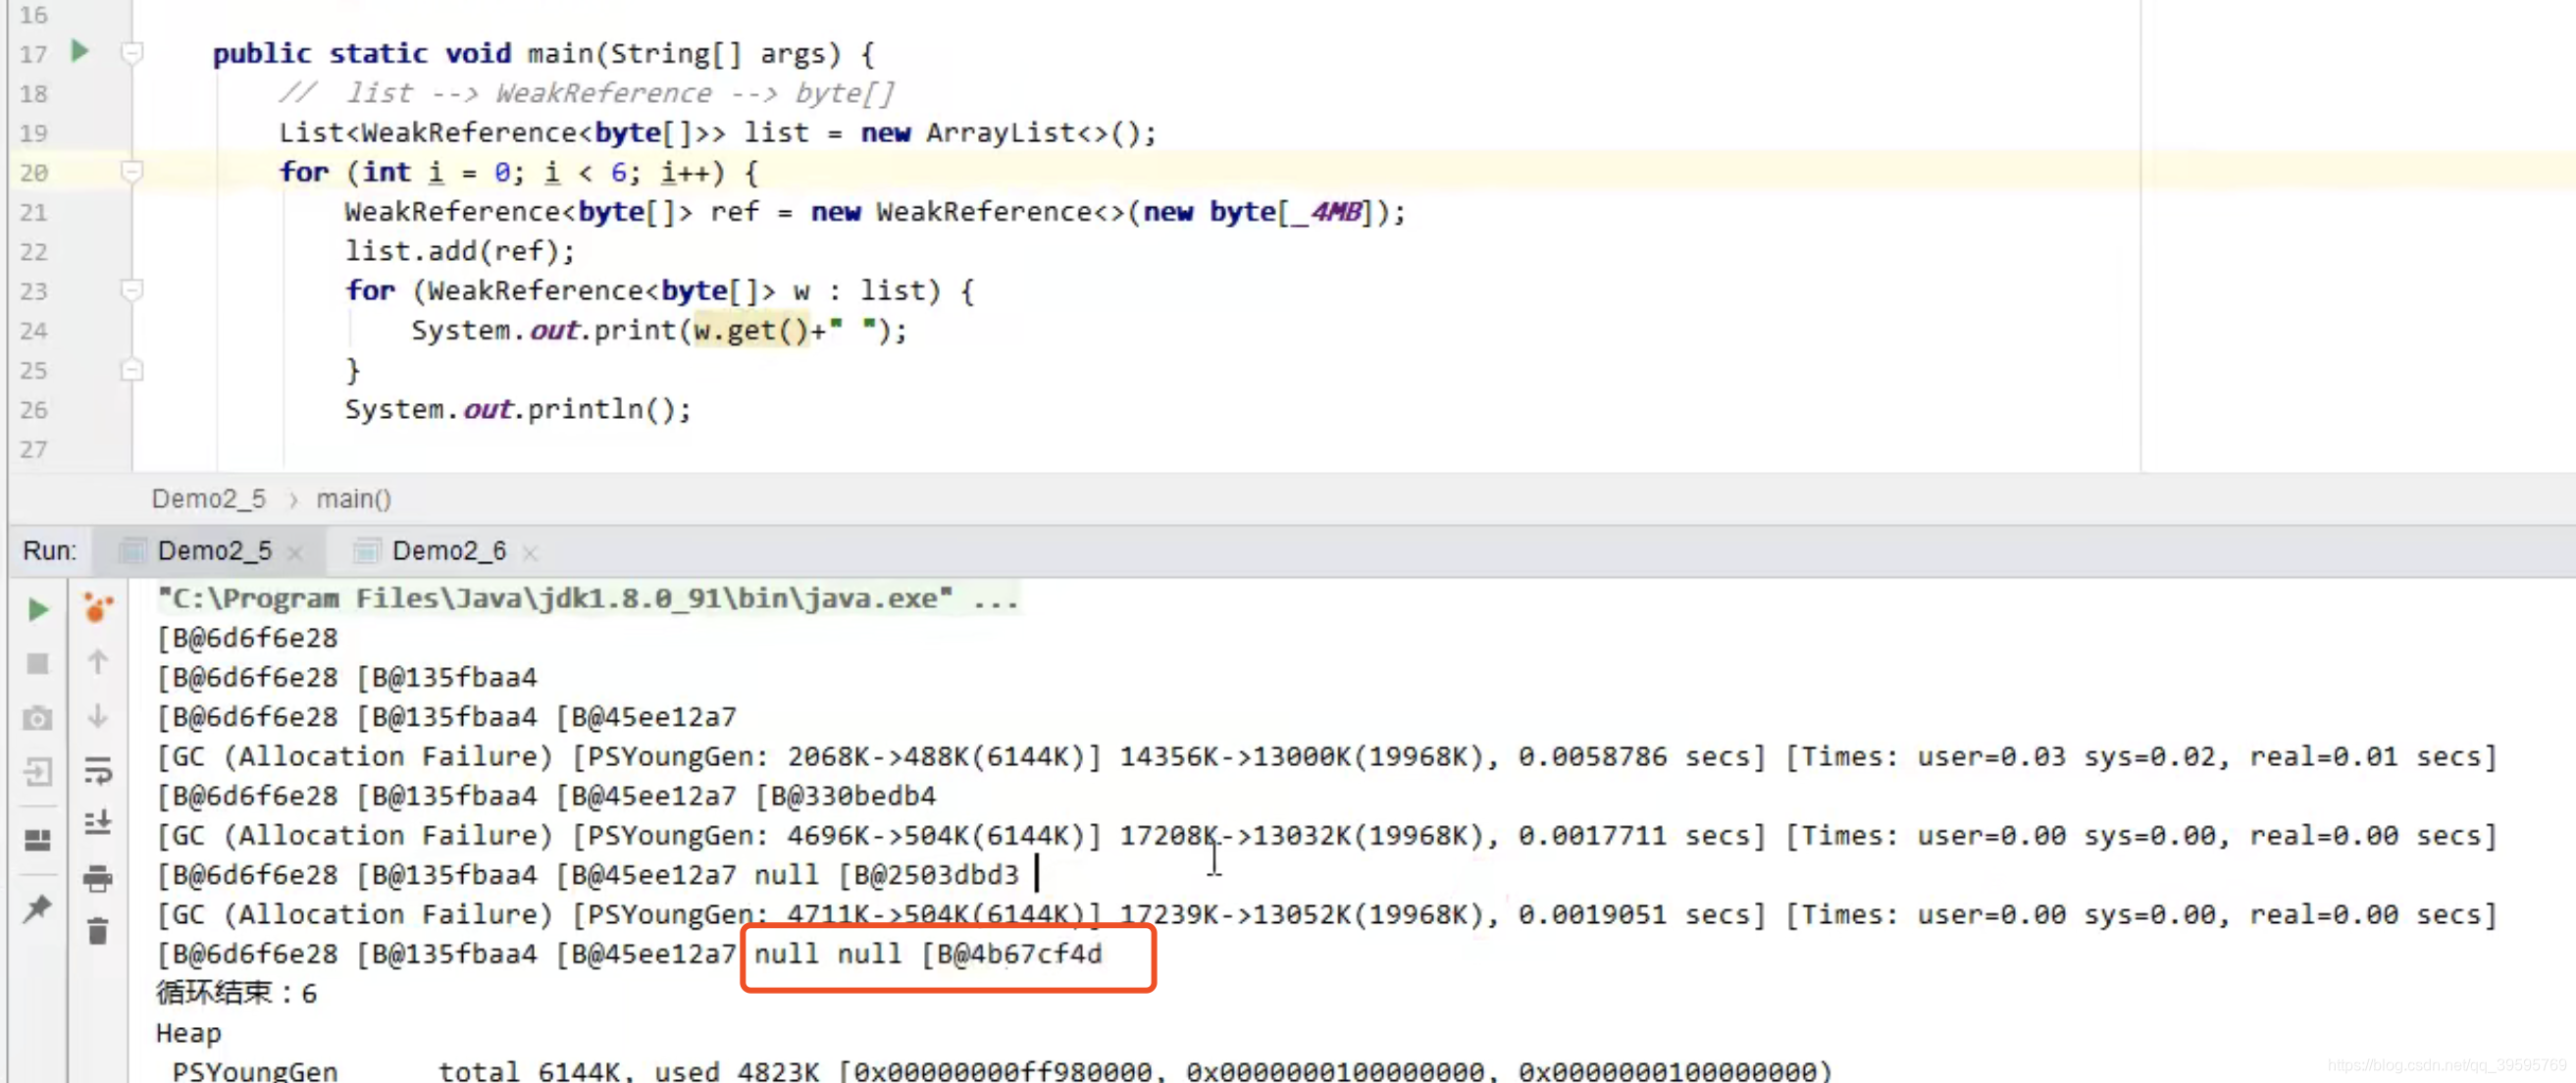This screenshot has width=2576, height=1083.
Task: Stop the running process
Action: click(38, 663)
